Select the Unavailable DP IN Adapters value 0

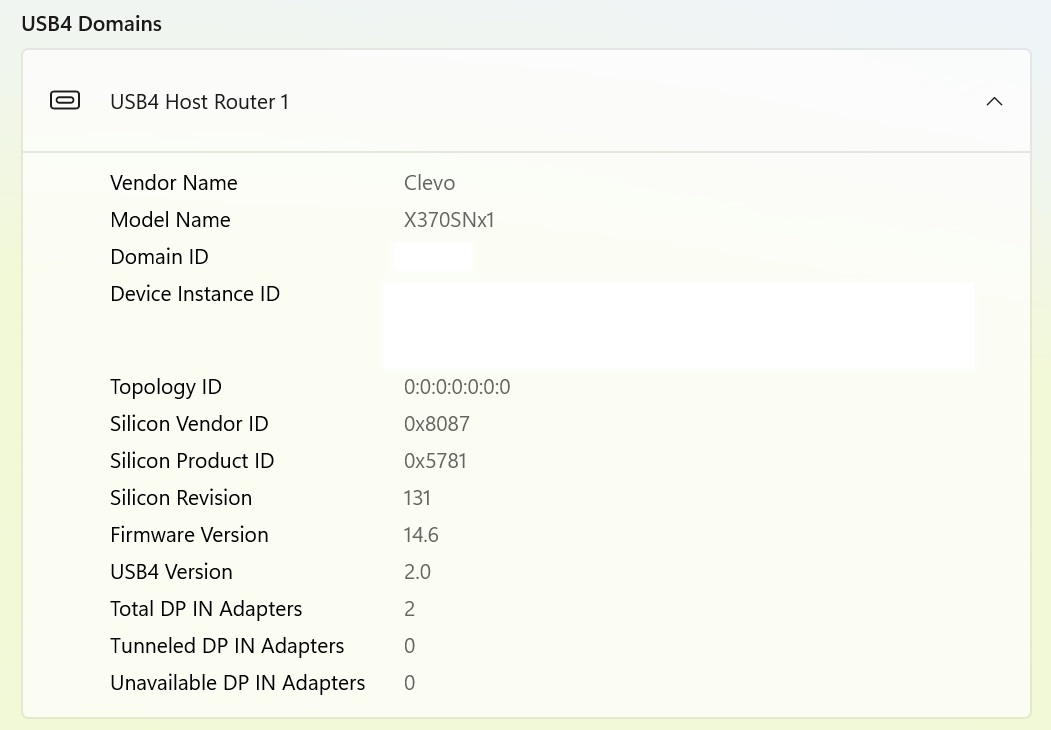pos(410,682)
